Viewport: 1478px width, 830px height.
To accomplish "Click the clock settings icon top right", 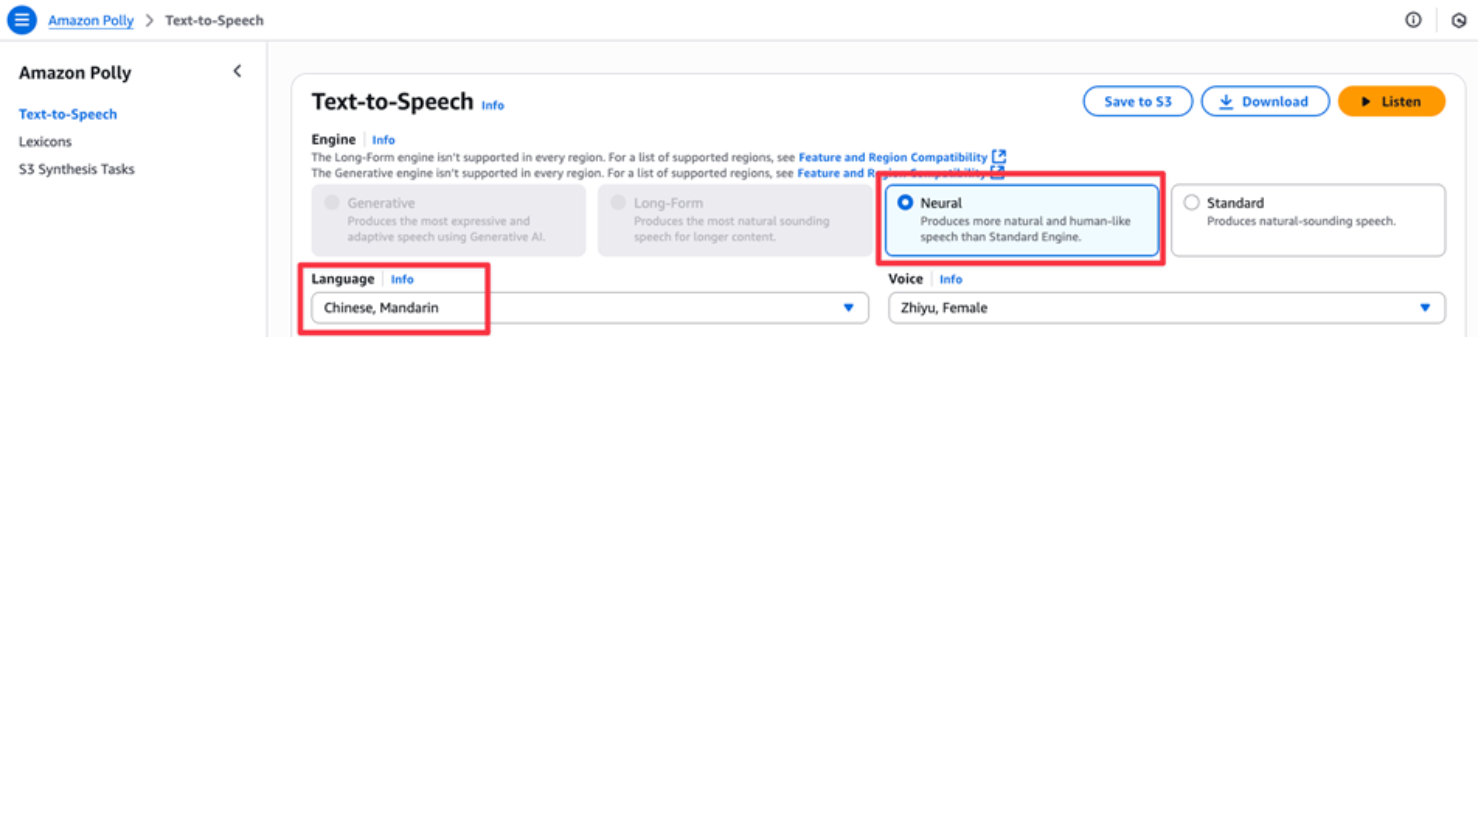I will coord(1459,20).
